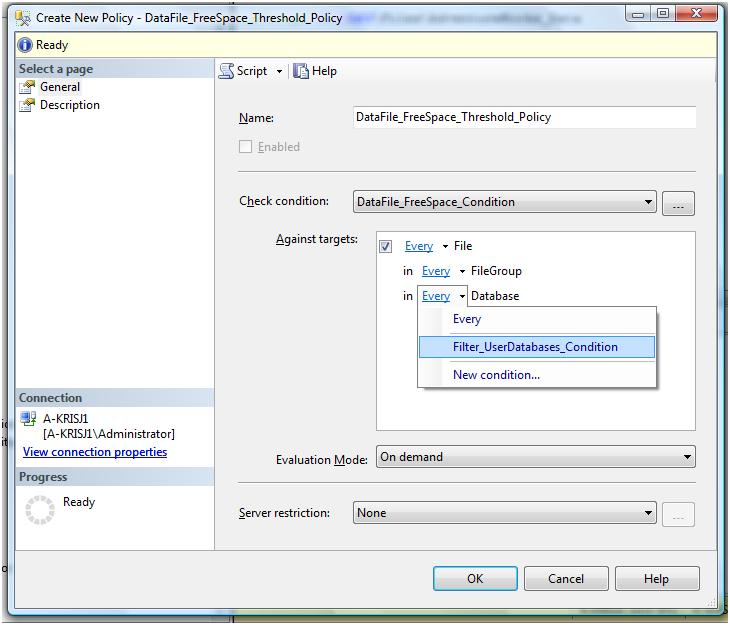Click Every link for File
Screen dimensions: 730x625
point(419,246)
